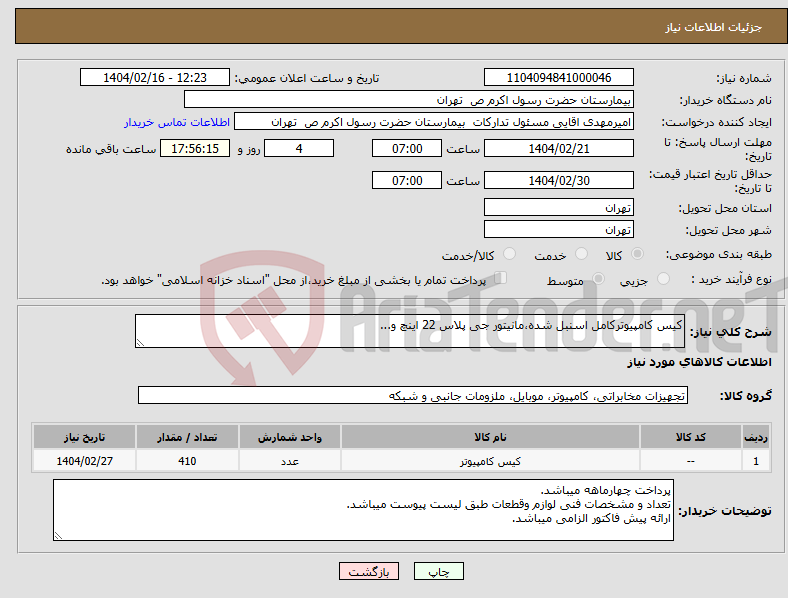This screenshot has height=598, width=788.
Task: Click the price validity date 1404/02/30
Action: pyautogui.click(x=558, y=180)
